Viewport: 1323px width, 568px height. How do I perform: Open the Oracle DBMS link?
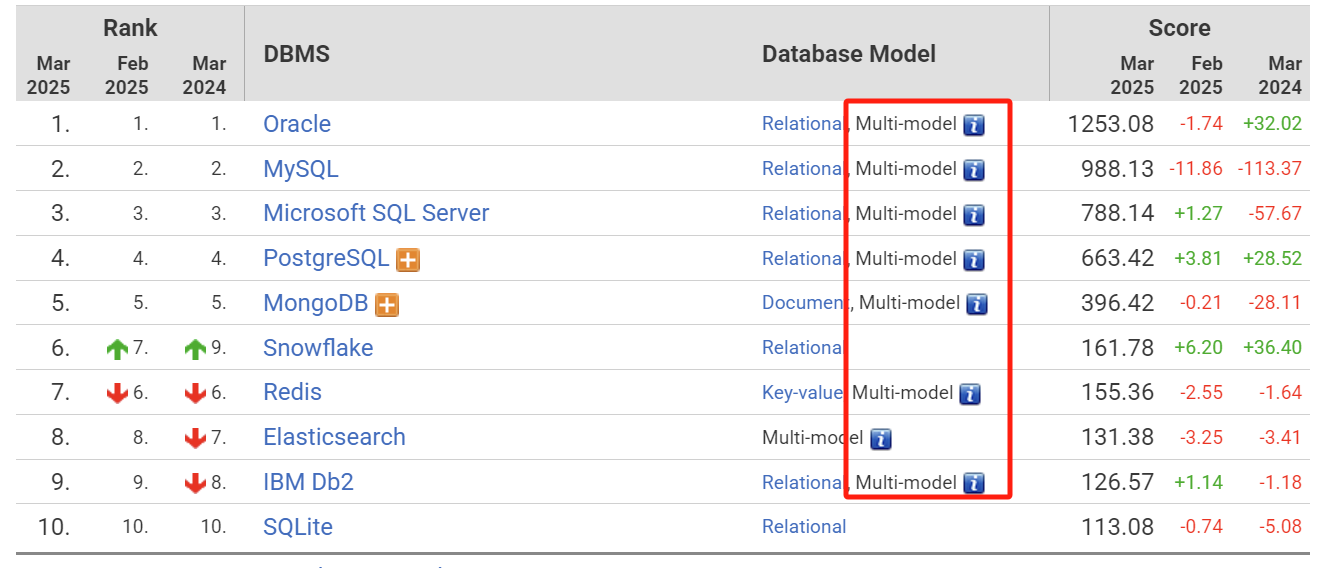(297, 124)
